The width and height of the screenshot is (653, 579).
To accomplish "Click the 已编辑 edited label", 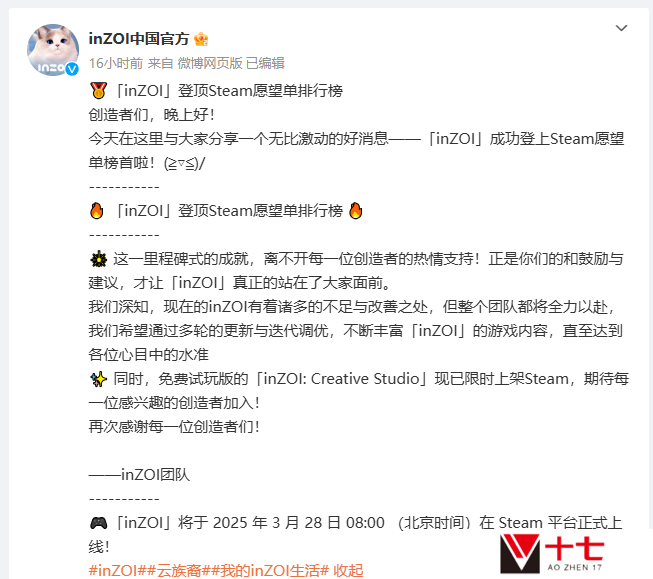I will tap(265, 63).
